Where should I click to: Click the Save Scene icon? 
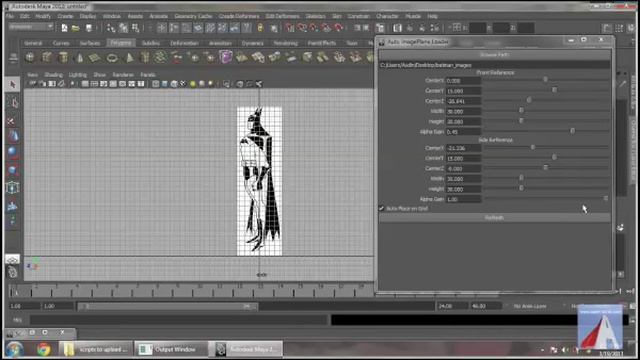(x=89, y=28)
